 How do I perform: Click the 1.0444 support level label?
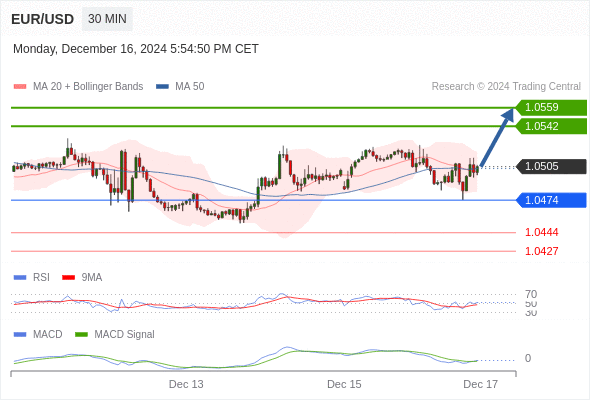[x=541, y=232]
